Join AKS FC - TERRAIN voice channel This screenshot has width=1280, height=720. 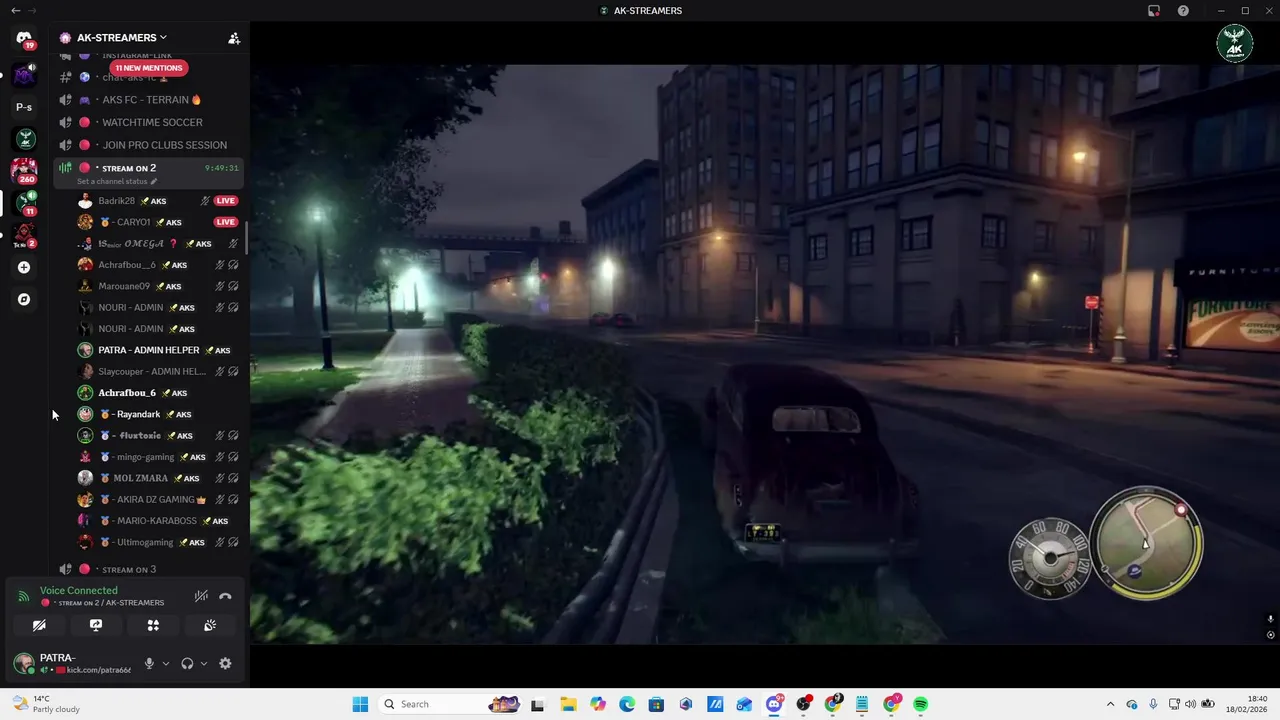pyautogui.click(x=148, y=100)
